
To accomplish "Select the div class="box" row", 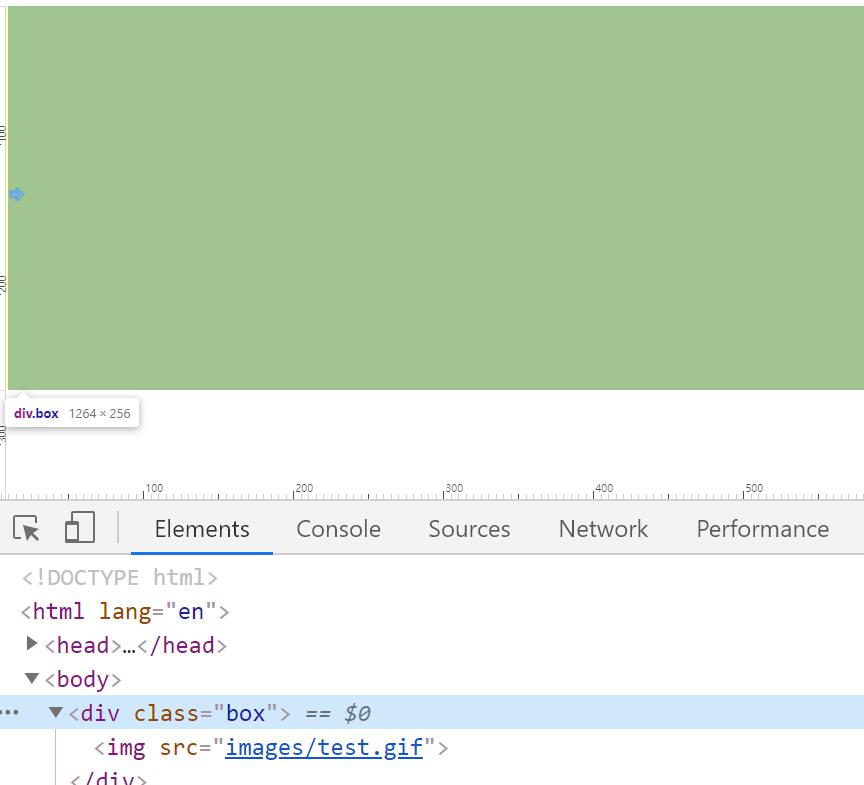I will [x=432, y=712].
